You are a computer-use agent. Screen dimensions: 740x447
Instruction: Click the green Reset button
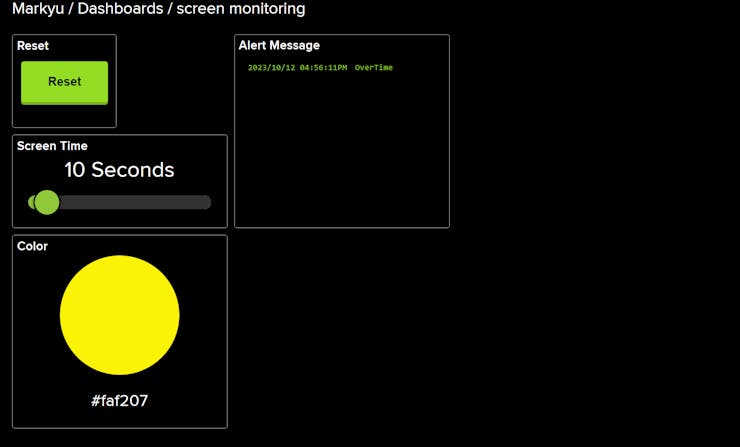[x=65, y=83]
